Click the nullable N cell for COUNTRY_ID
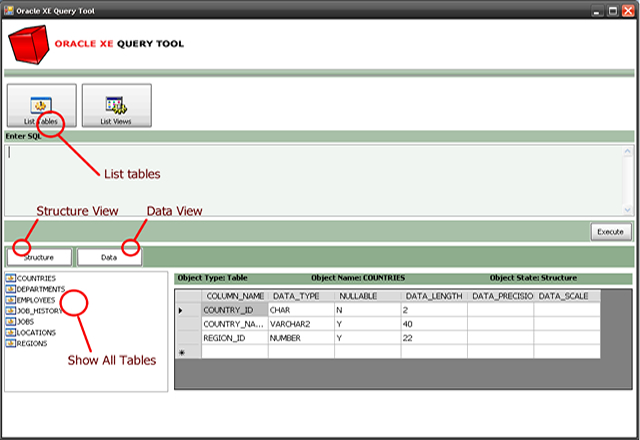The height and width of the screenshot is (440, 640). coord(368,310)
